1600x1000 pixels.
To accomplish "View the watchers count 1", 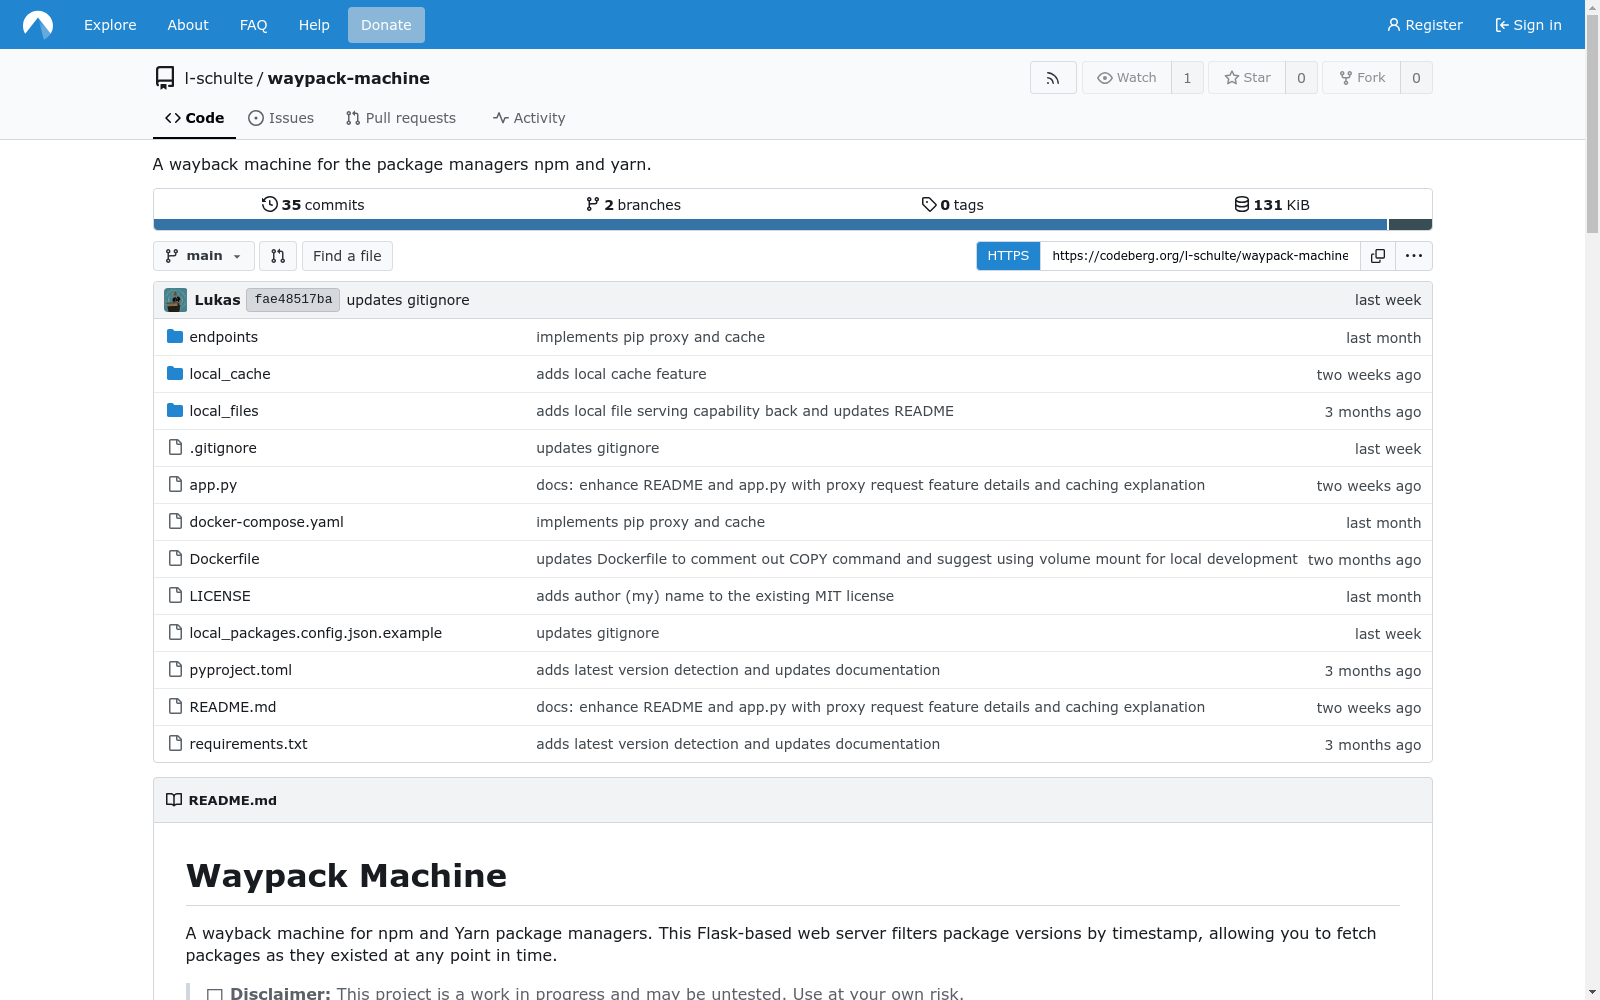I will [x=1187, y=78].
